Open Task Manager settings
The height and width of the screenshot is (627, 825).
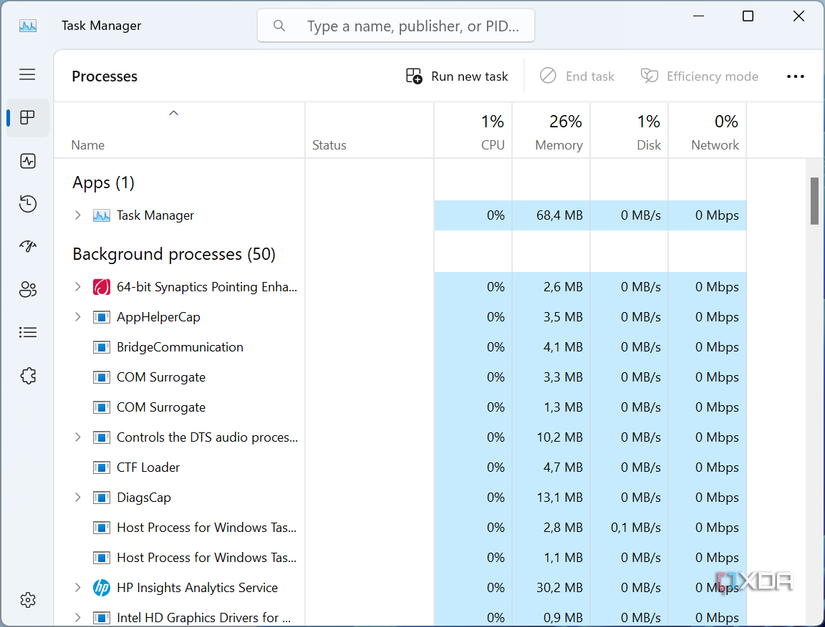coord(27,599)
